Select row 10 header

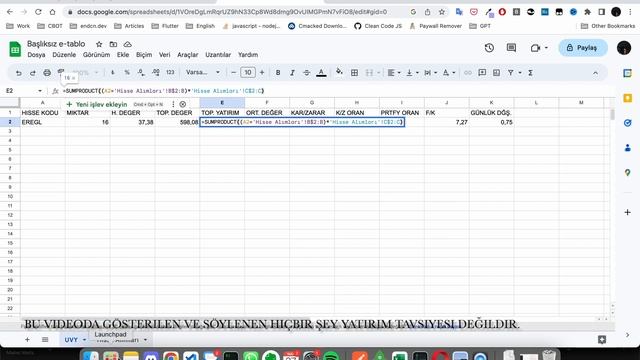click(x=10, y=196)
